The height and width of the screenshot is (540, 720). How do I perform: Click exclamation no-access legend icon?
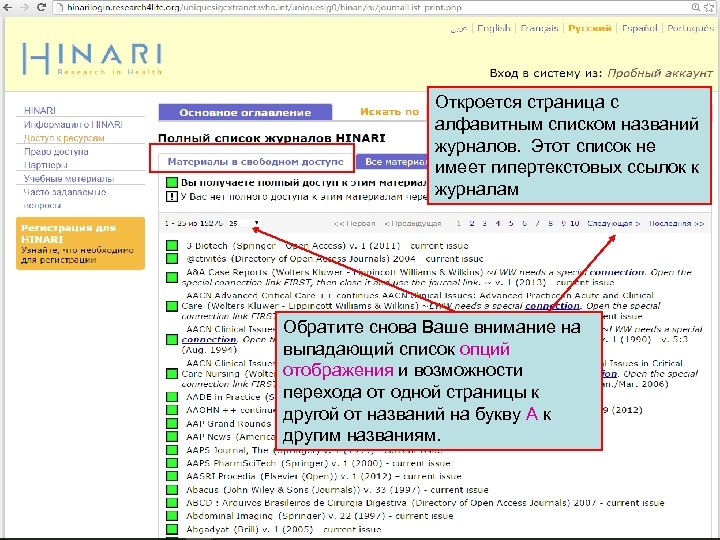172,197
